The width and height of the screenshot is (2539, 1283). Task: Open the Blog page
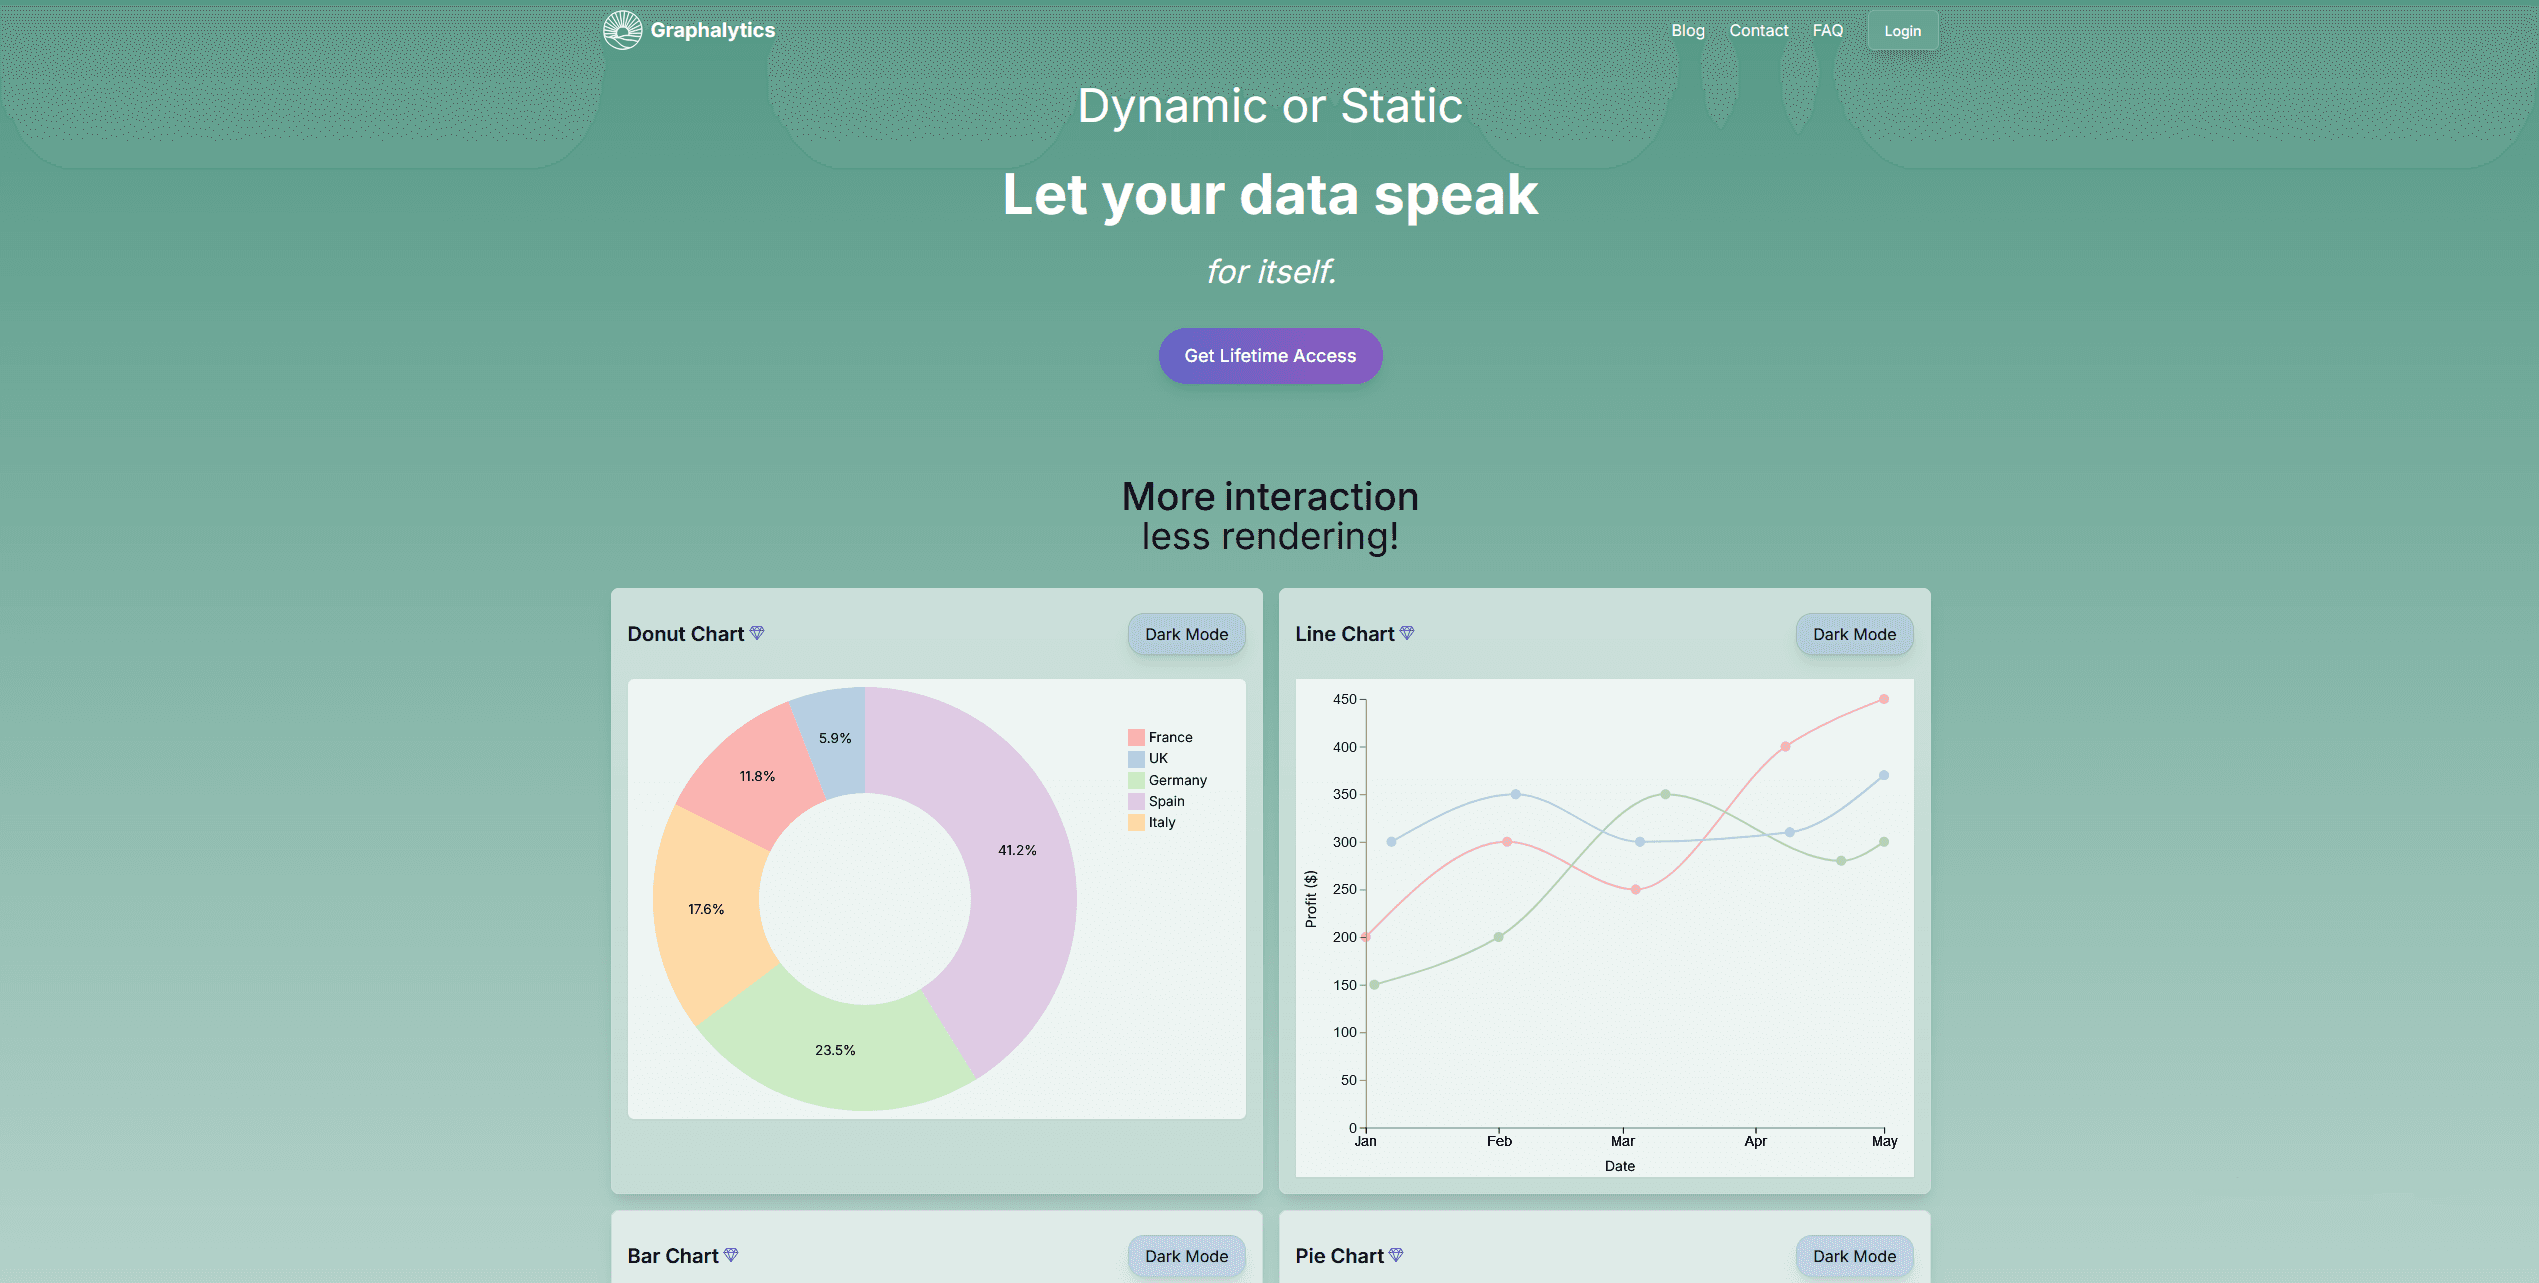(x=1687, y=30)
